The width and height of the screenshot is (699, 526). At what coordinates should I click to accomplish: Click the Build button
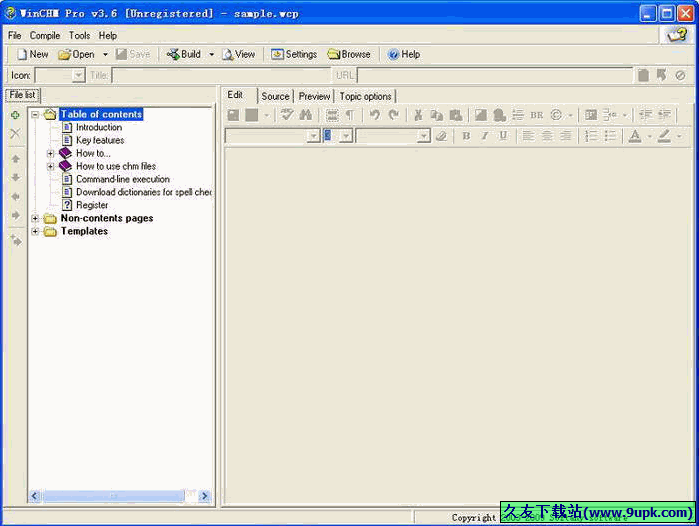tap(184, 54)
